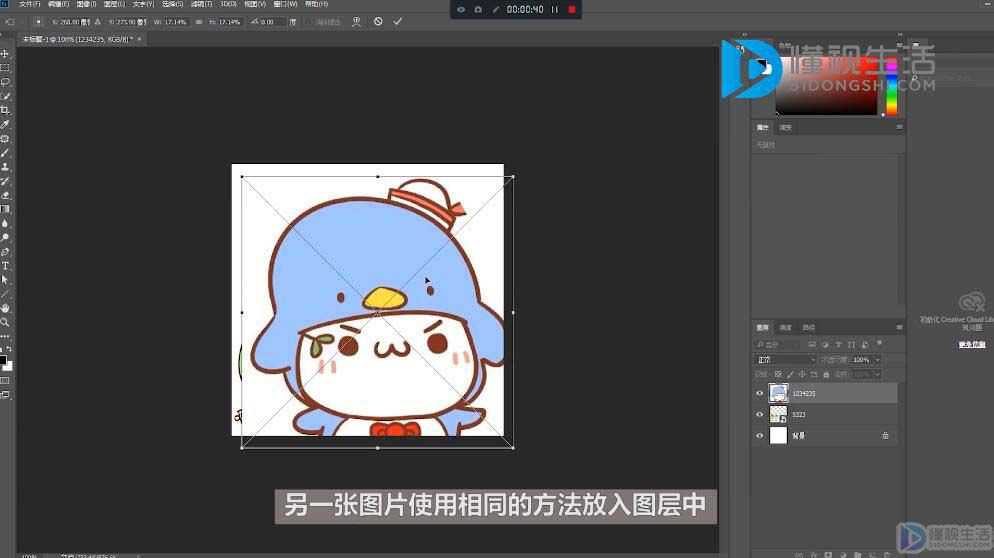Image resolution: width=994 pixels, height=558 pixels.
Task: Select the Gradient tool
Action: (5, 209)
